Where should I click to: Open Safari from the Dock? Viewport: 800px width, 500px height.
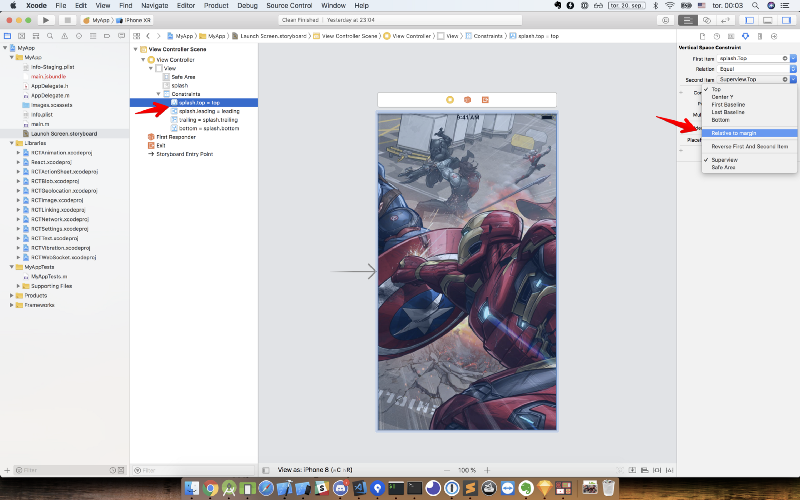pos(266,488)
